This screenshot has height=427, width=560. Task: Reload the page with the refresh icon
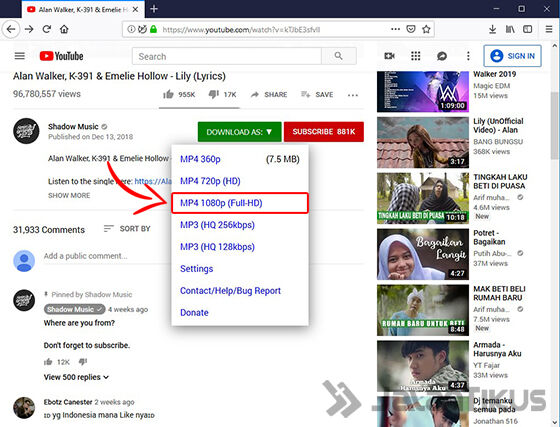47,29
